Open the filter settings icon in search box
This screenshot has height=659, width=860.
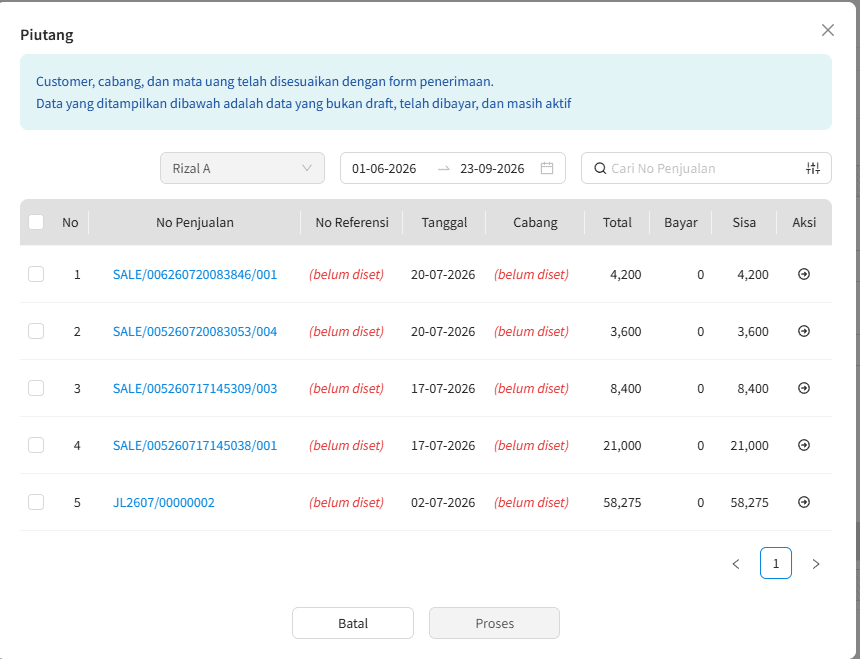813,168
